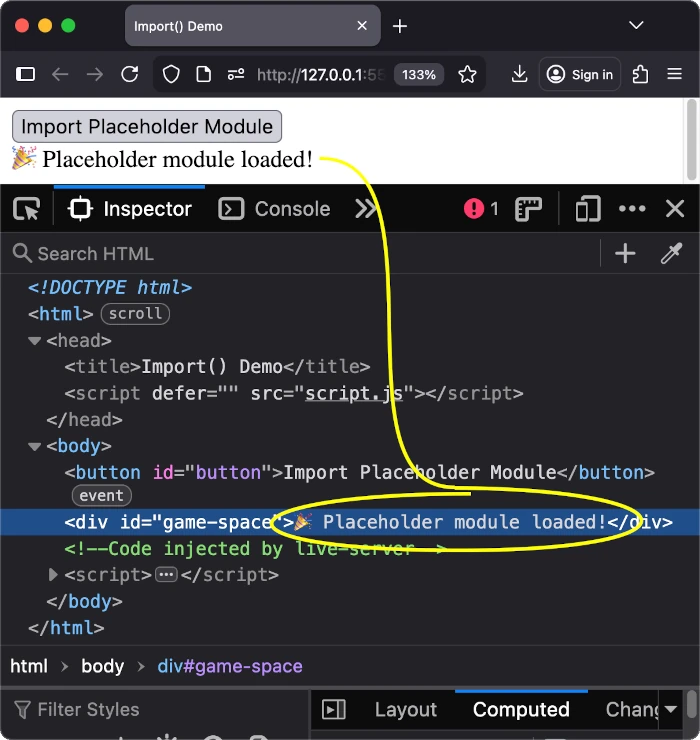Show all sidebar tabs dropdown

point(671,709)
